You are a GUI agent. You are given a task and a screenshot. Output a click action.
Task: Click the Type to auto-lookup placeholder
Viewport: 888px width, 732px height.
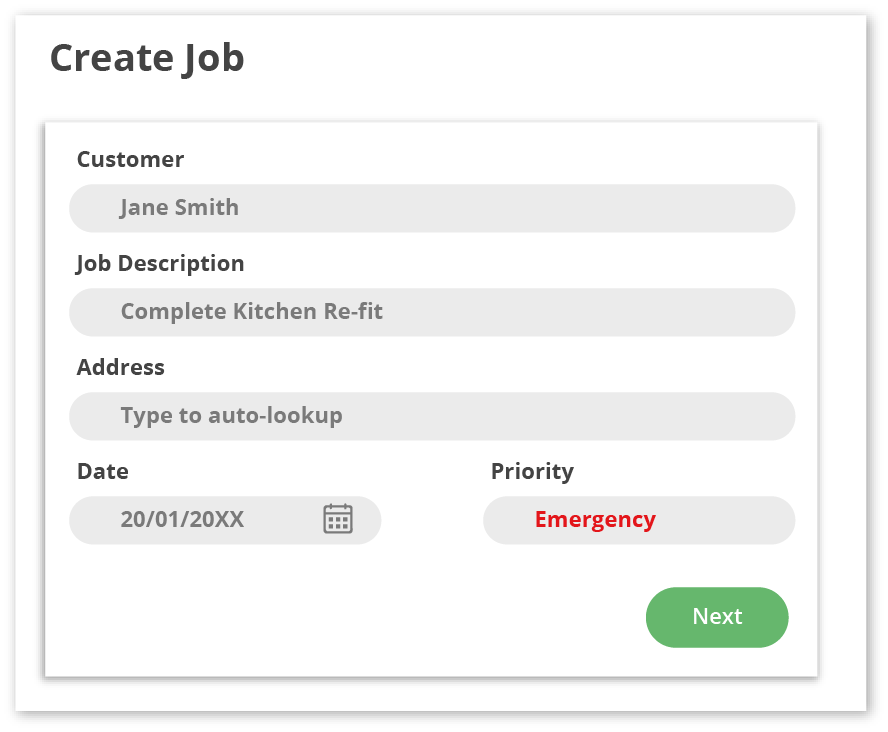231,416
